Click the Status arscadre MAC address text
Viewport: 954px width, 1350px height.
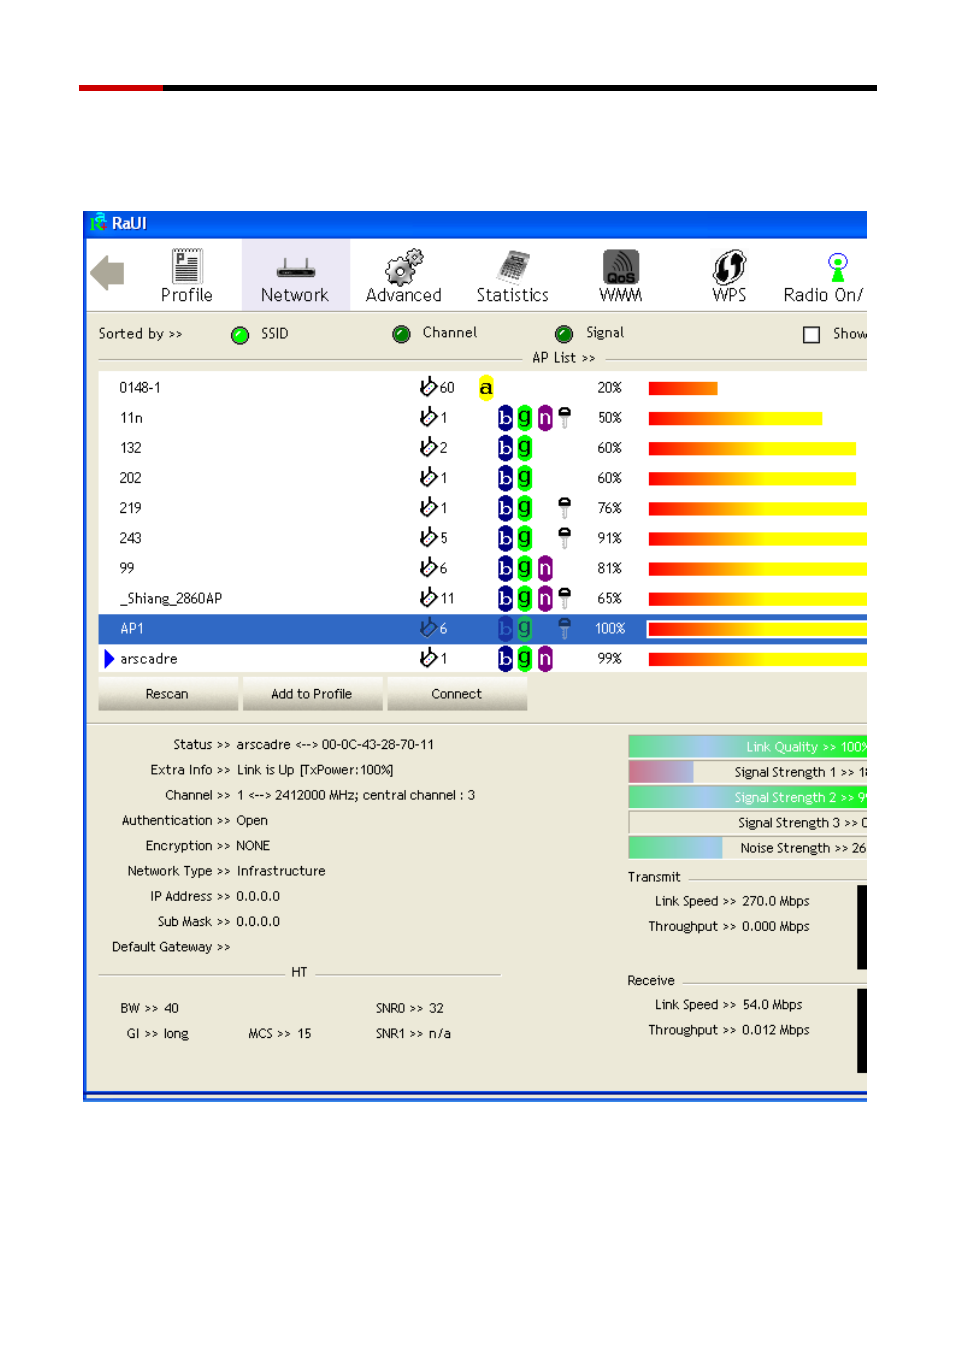[335, 745]
